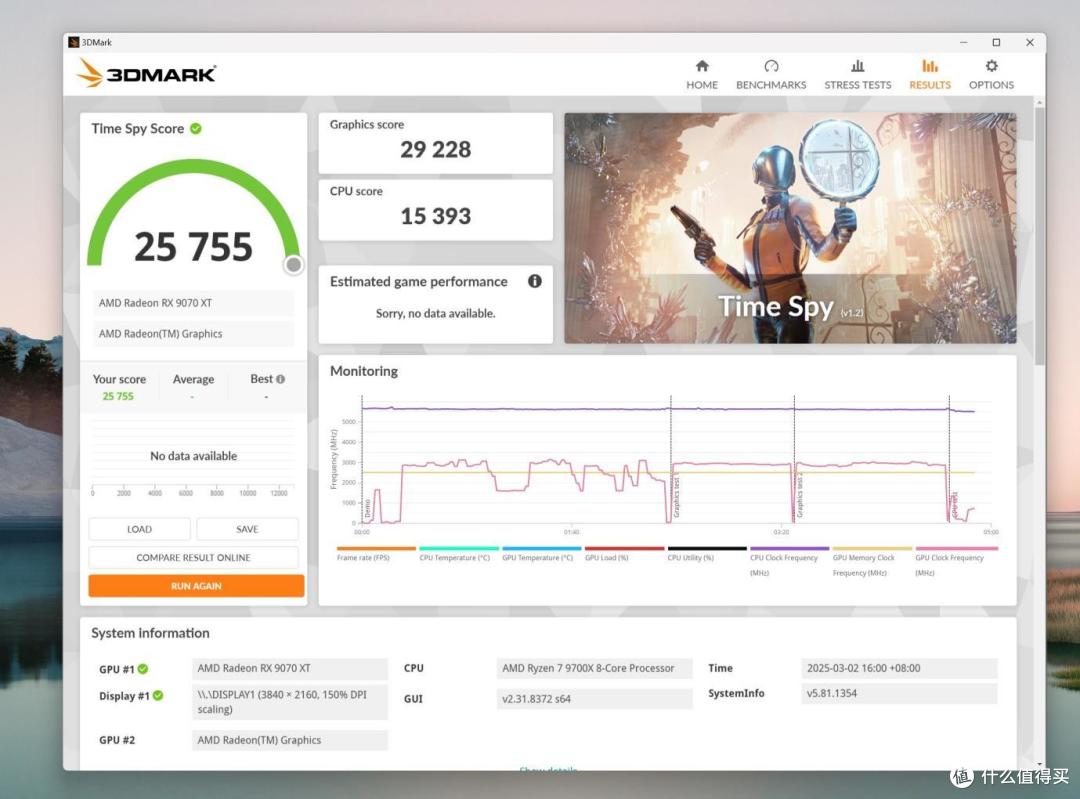Viewport: 1080px width, 799px height.
Task: Click the AMD Radeon RX 9070 XT score card label
Action: pos(194,303)
